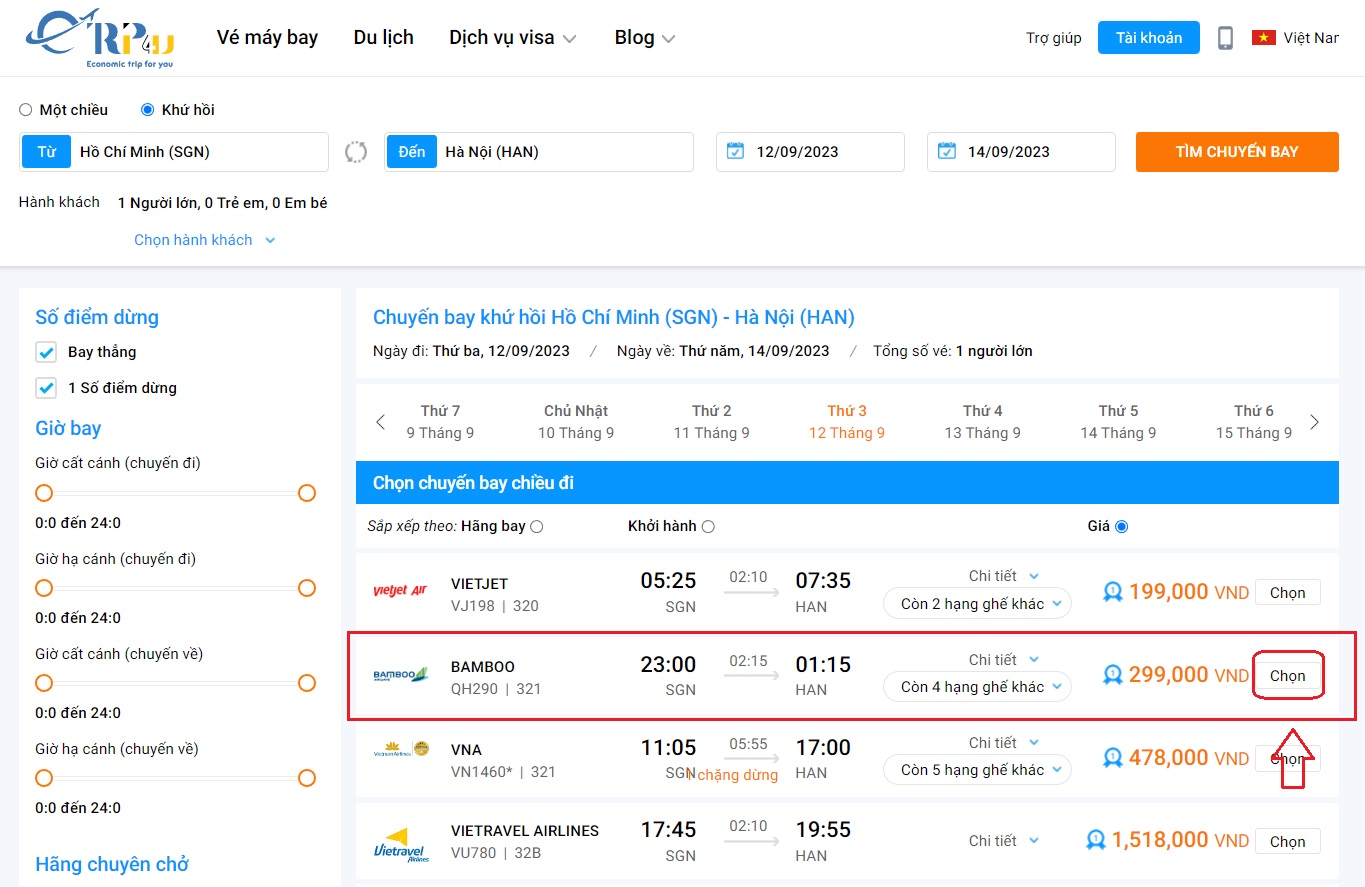Click the Hà Nội (HAN) destination field
Screen dimensions: 1365x887
[539, 152]
